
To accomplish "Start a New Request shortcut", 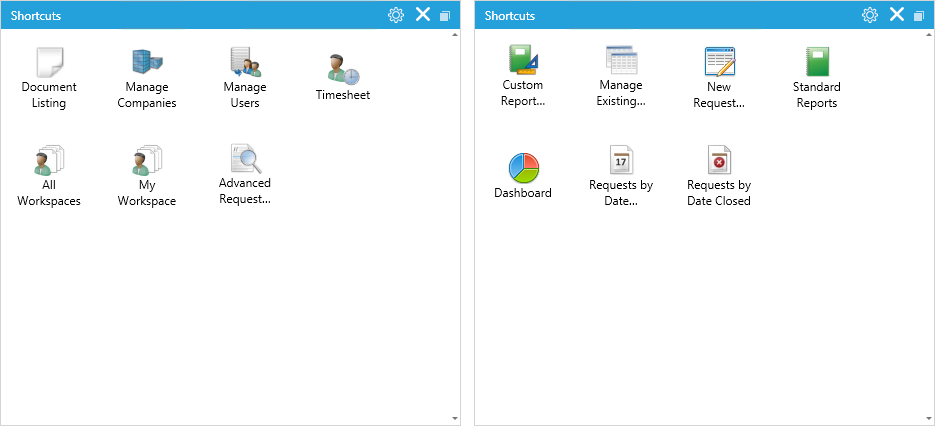I will click(x=719, y=78).
